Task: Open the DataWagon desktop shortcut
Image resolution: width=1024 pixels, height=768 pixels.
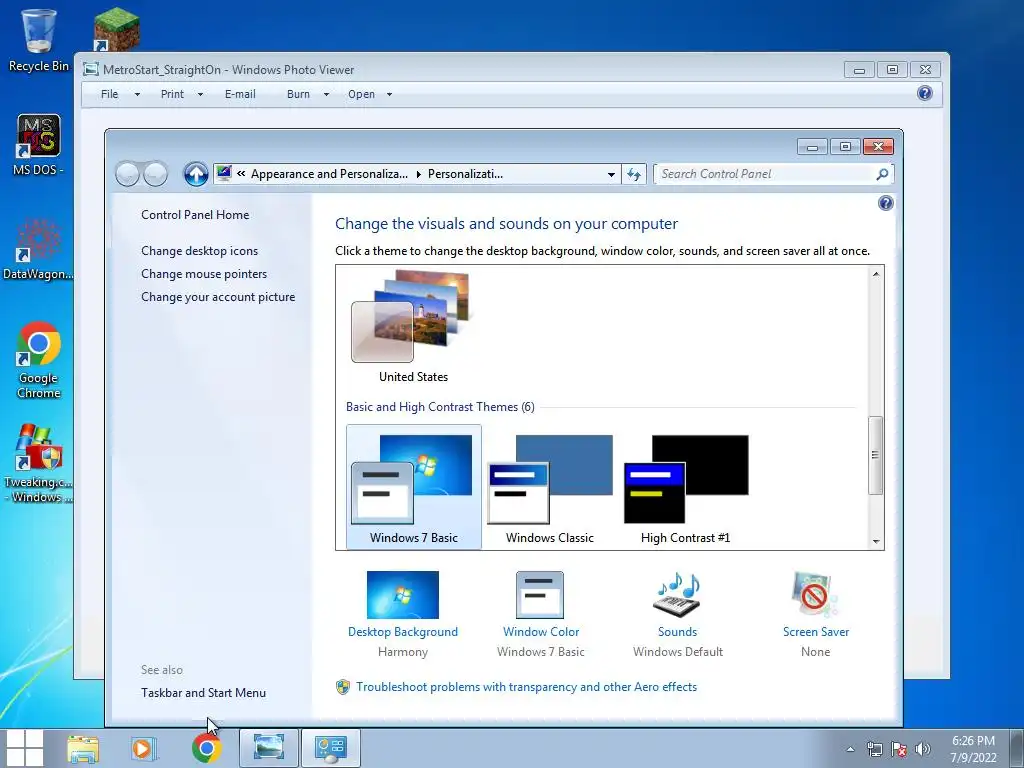Action: tap(38, 249)
